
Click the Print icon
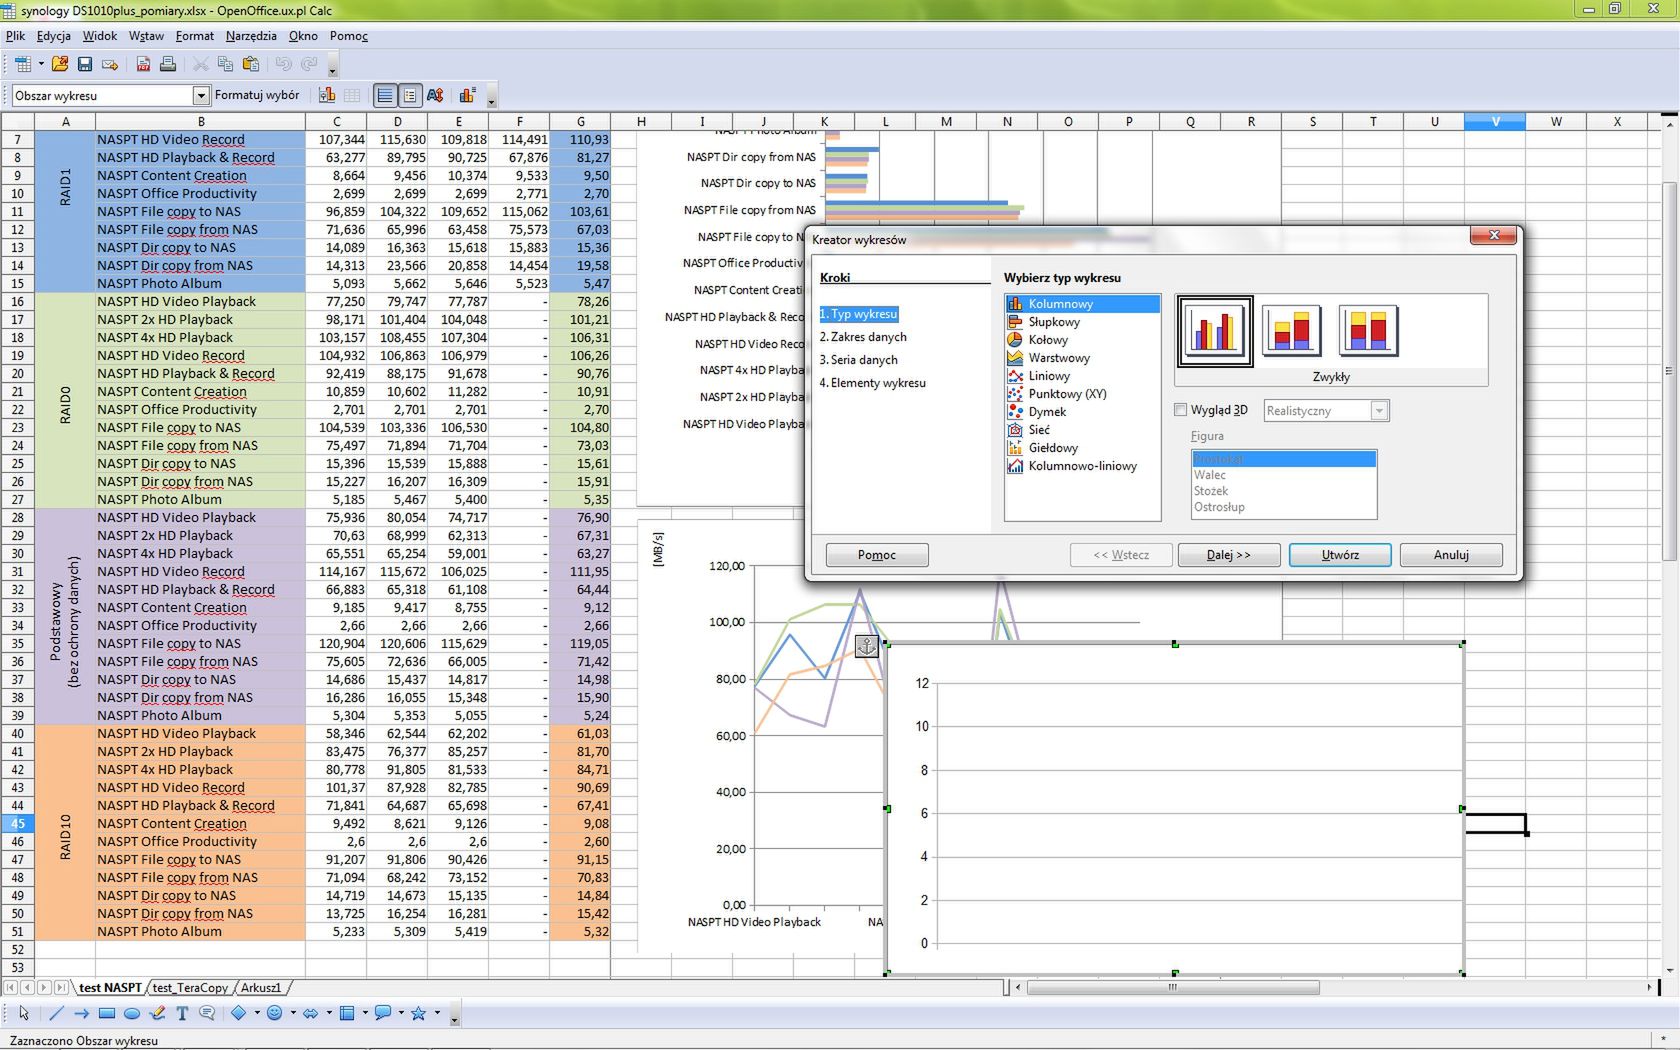pos(168,64)
